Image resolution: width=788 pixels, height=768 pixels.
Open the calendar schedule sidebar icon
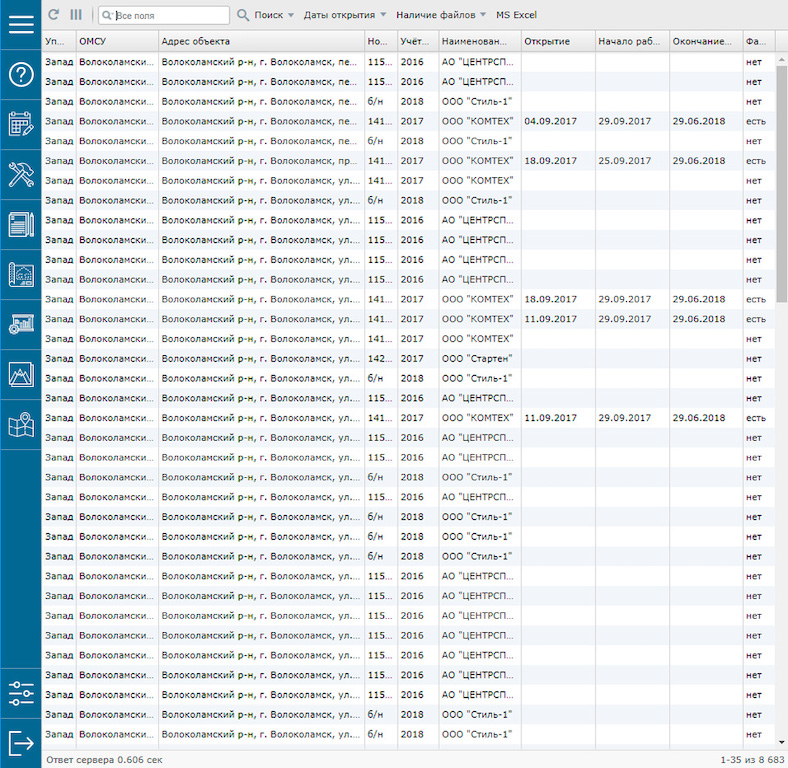(21, 124)
